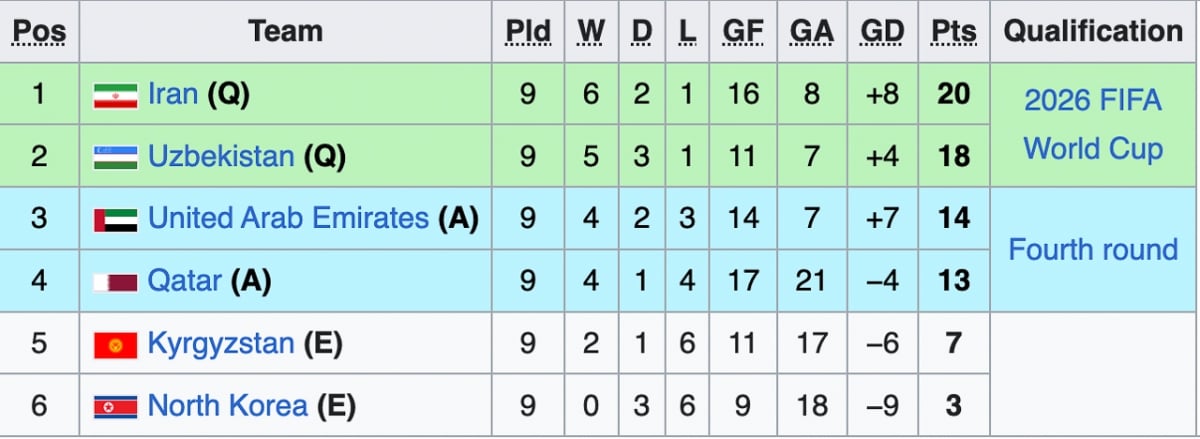
Task: Open the North Korea team link
Action: [227, 406]
